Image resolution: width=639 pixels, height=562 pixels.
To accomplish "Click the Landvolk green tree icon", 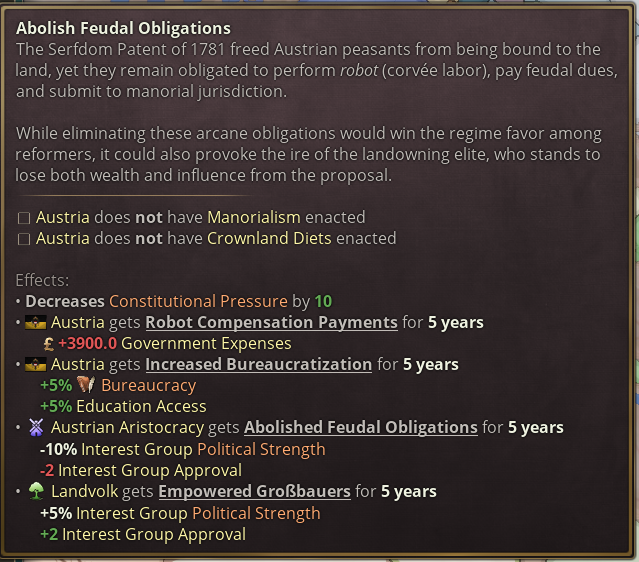I will [x=36, y=491].
